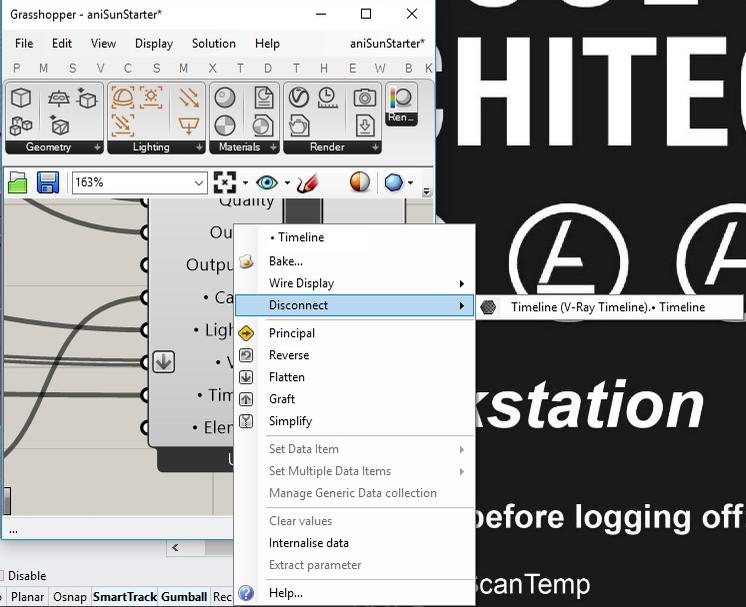
Task: Select the export scene download icon
Action: tap(365, 127)
